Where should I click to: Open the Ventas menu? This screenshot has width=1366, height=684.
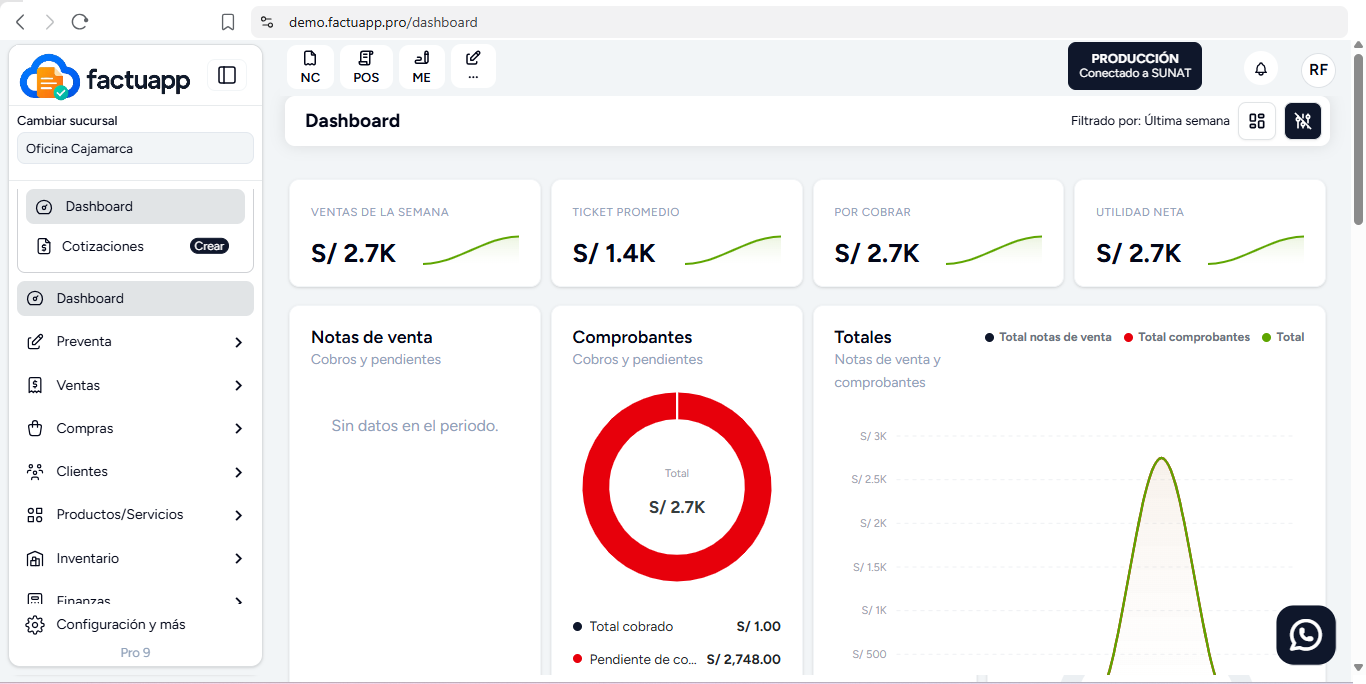pos(135,385)
